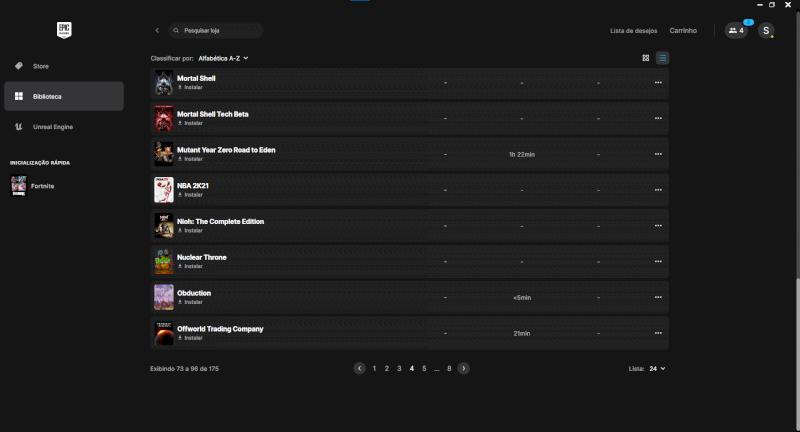Viewport: 800px width, 432px height.
Task: Open the Carrinho link
Action: (683, 31)
